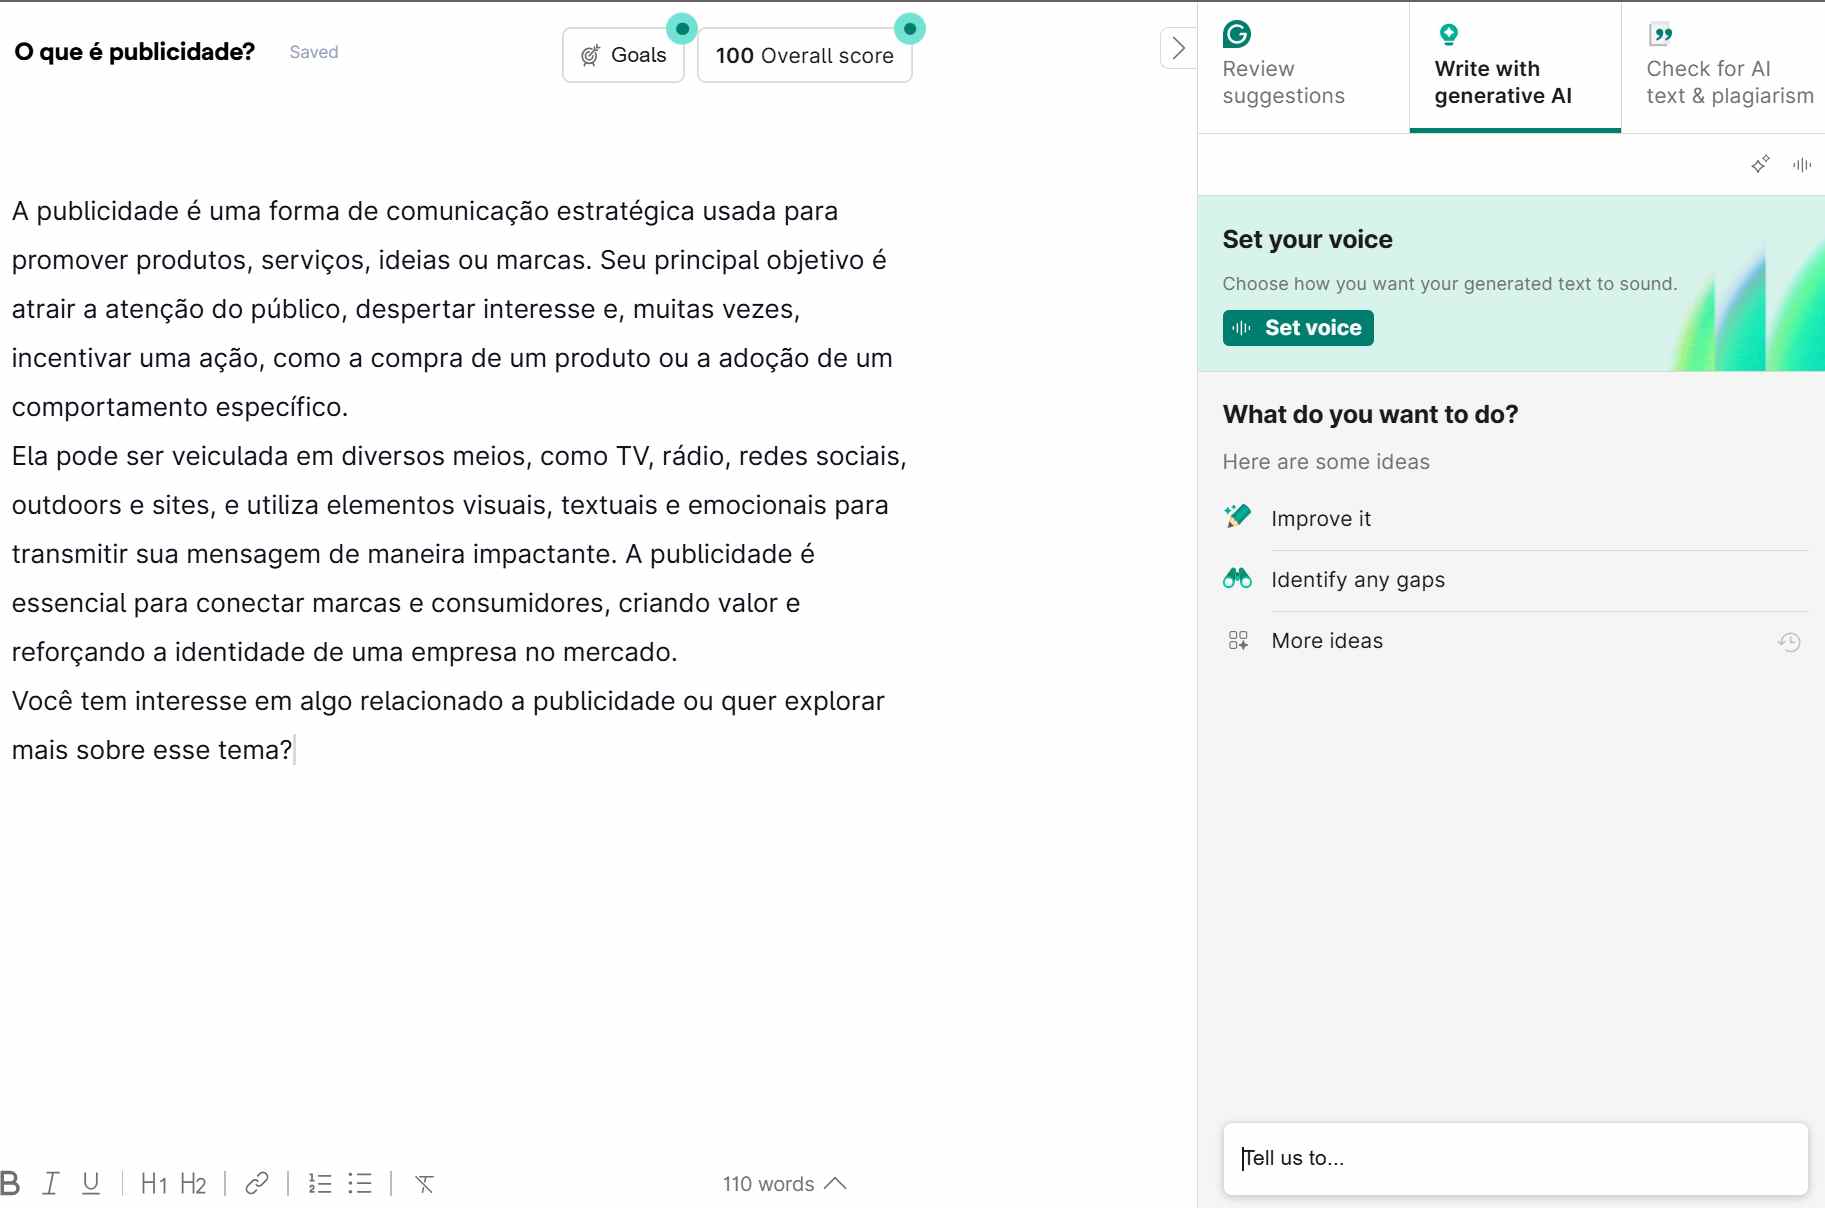This screenshot has height=1208, width=1825.
Task: Click the binoculars icon next to Identify any gaps
Action: point(1238,578)
